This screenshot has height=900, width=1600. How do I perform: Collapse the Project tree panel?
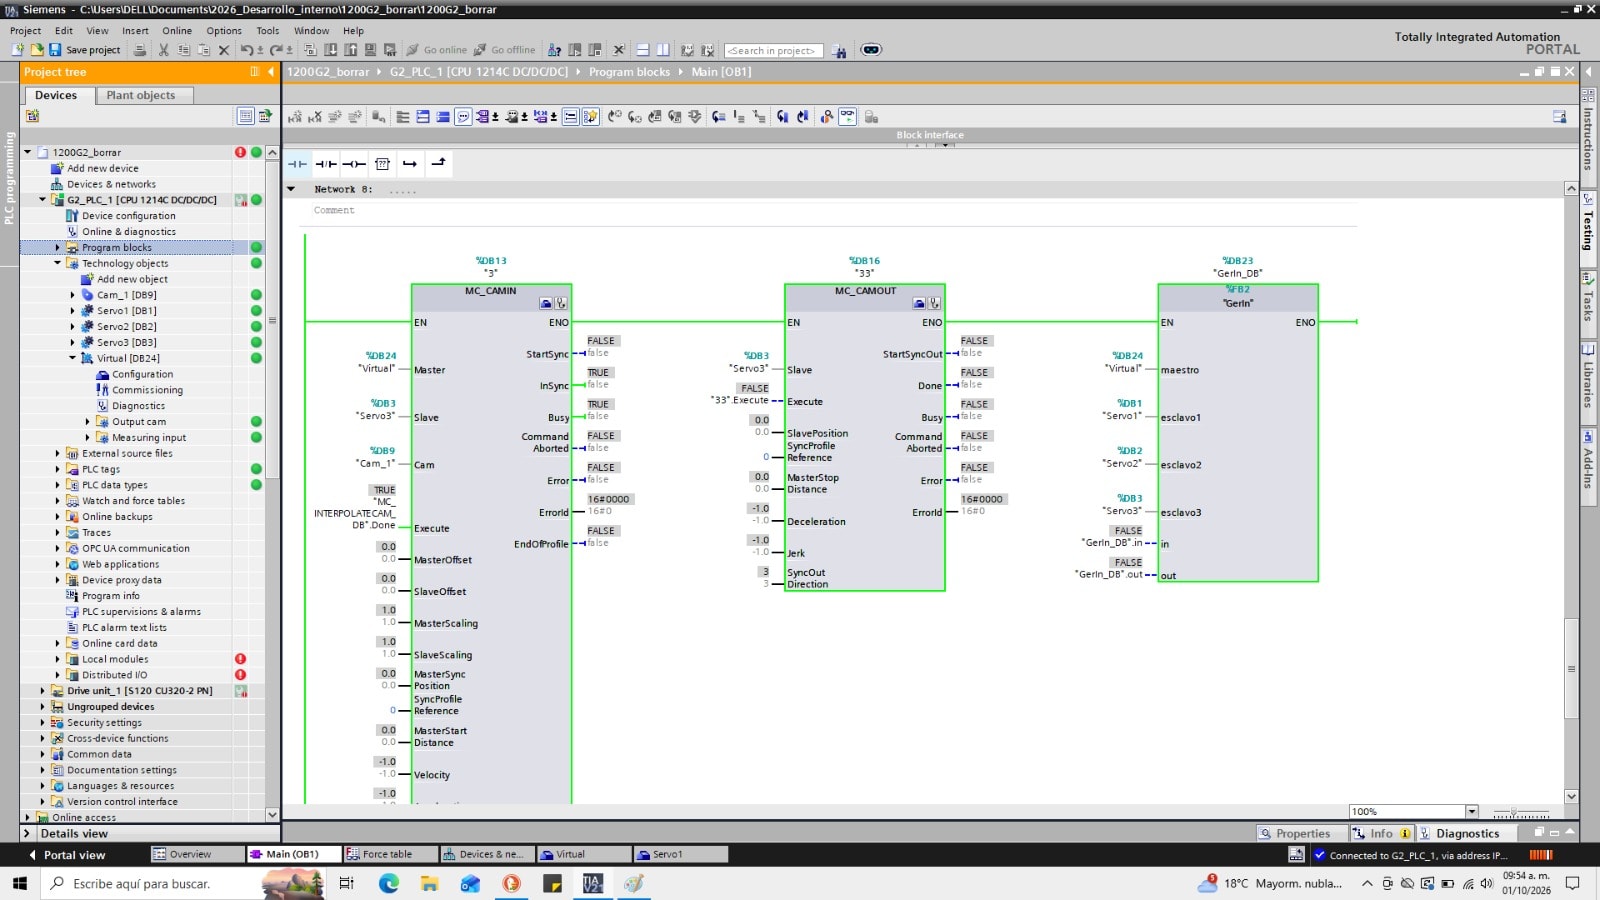pyautogui.click(x=270, y=72)
